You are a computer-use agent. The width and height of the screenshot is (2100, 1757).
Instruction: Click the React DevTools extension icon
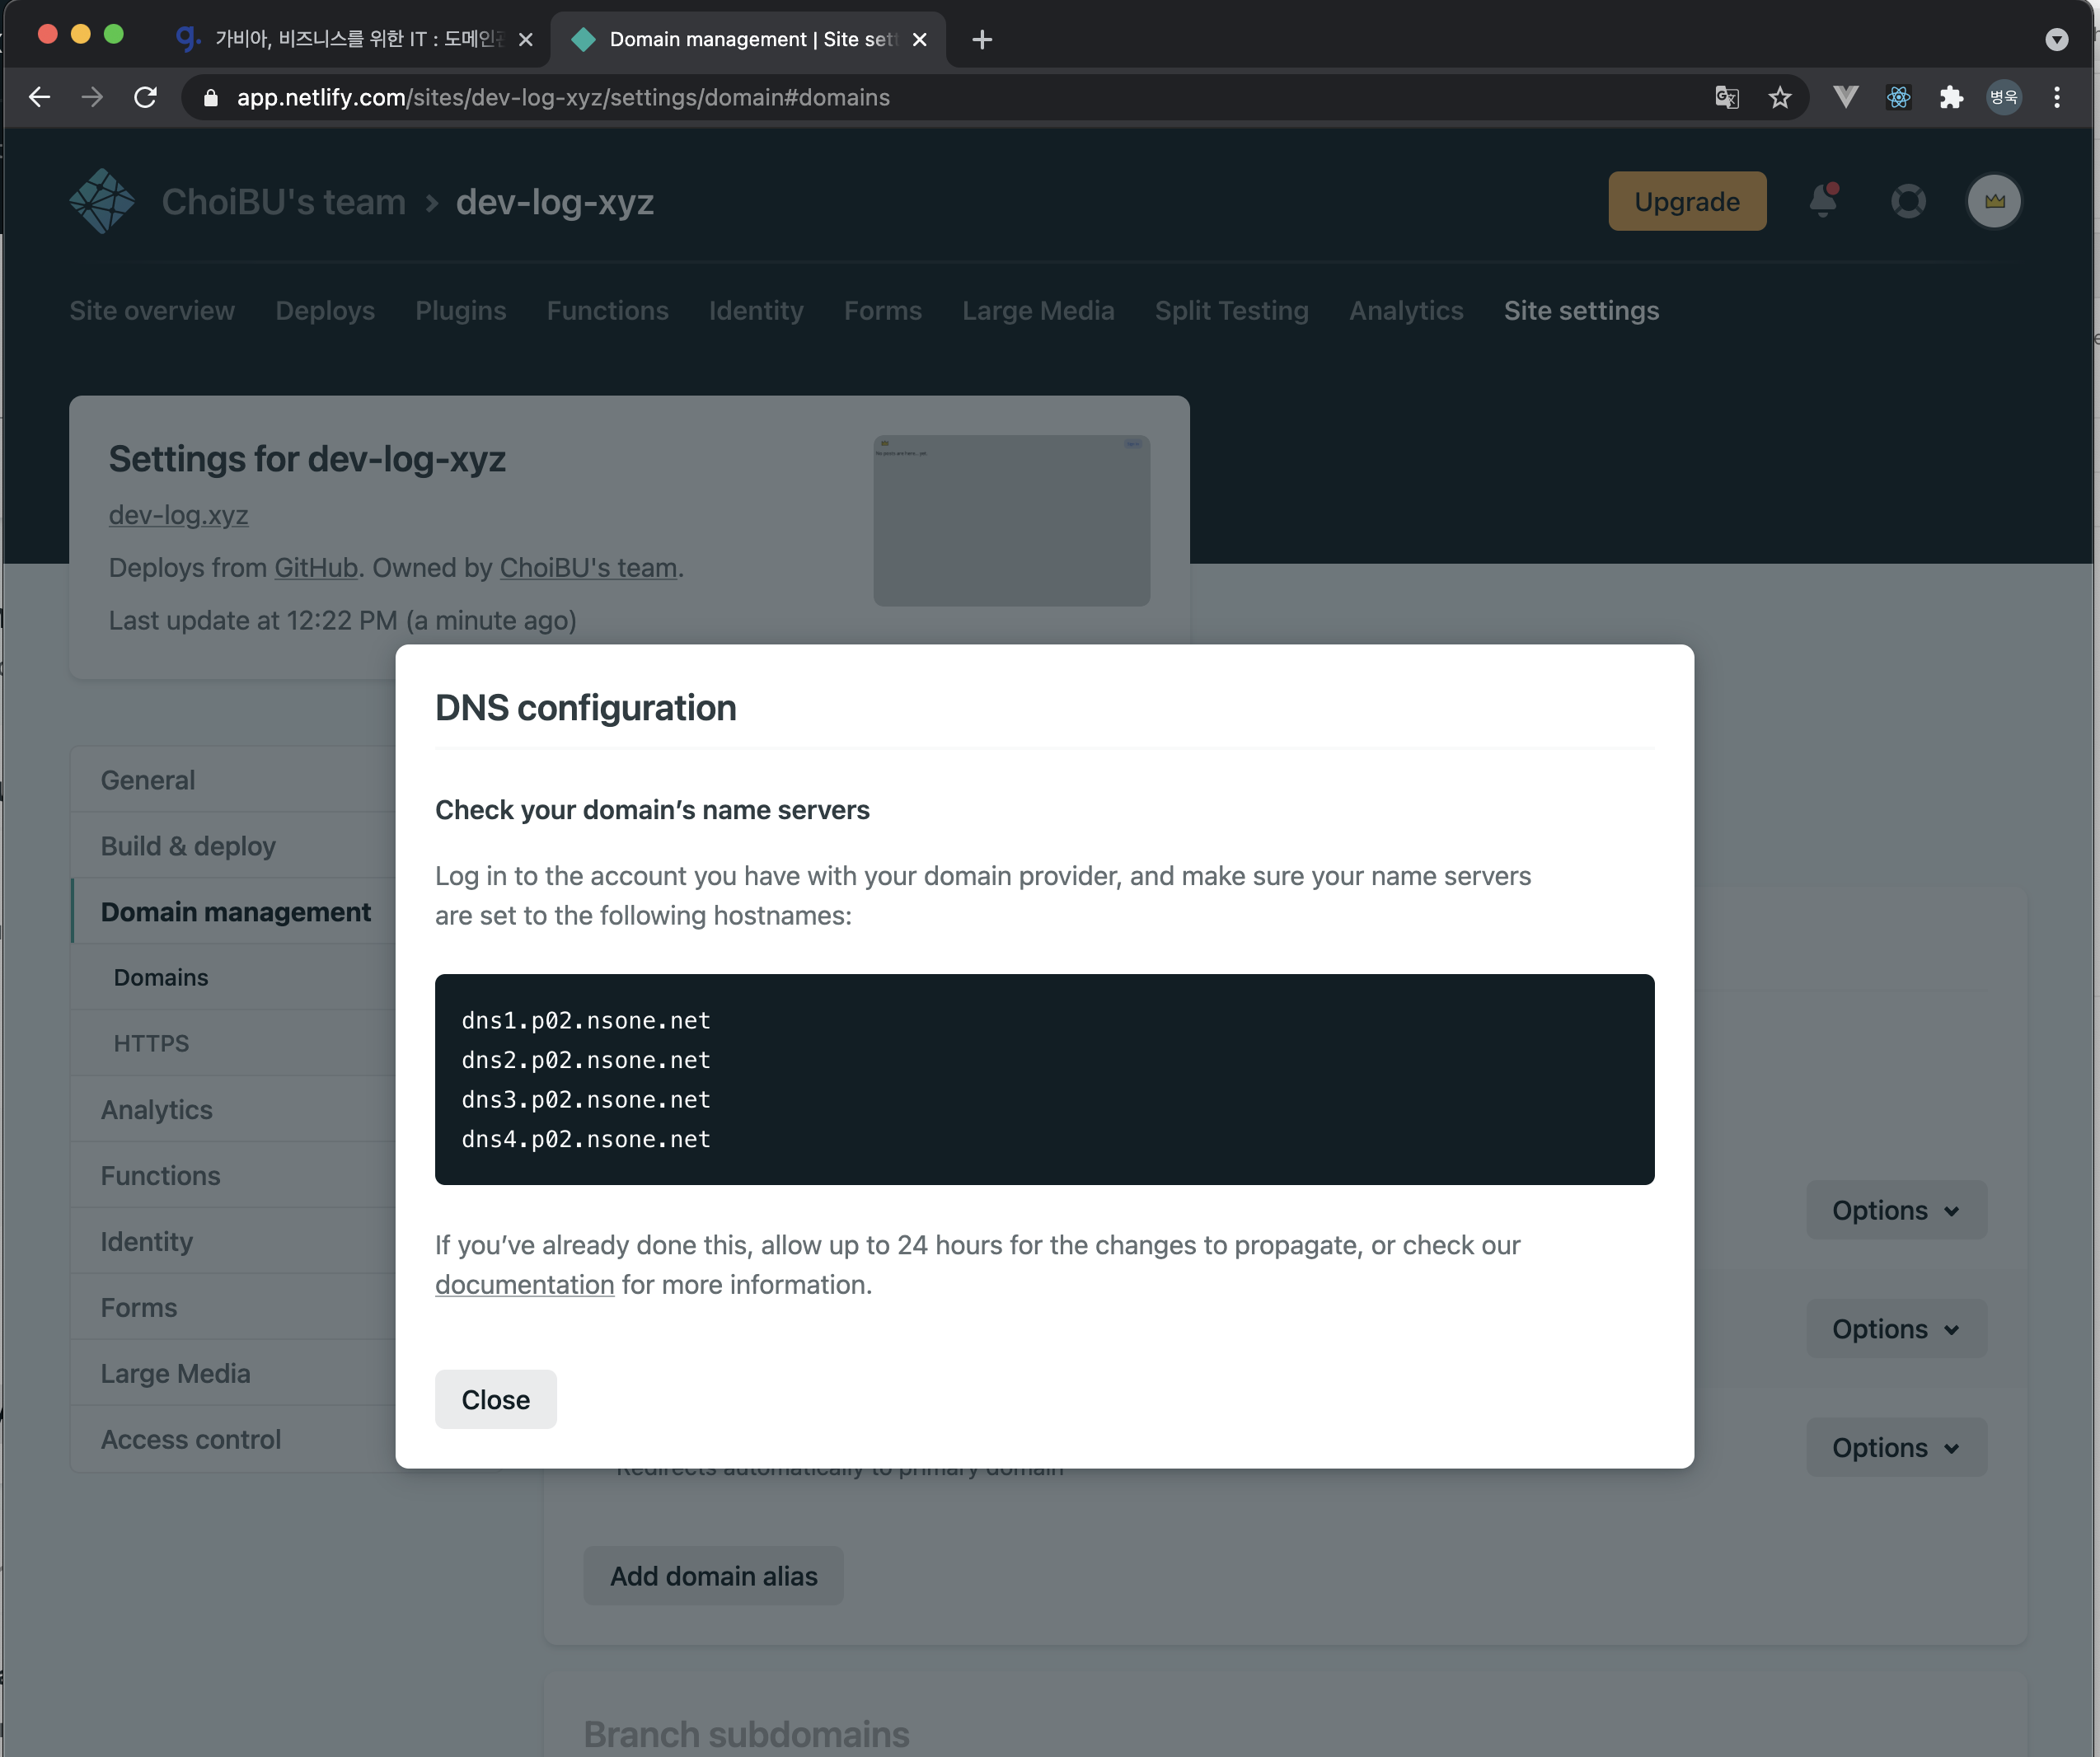(1898, 97)
